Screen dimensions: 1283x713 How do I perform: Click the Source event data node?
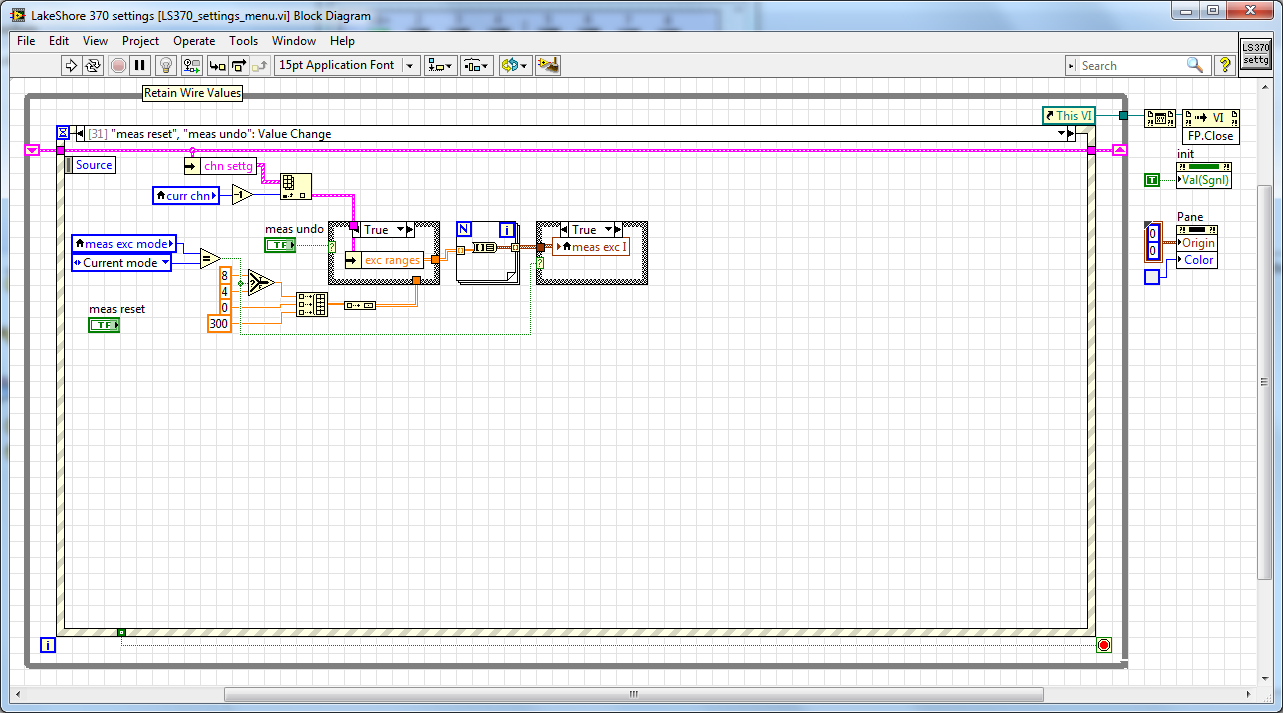pyautogui.click(x=91, y=165)
